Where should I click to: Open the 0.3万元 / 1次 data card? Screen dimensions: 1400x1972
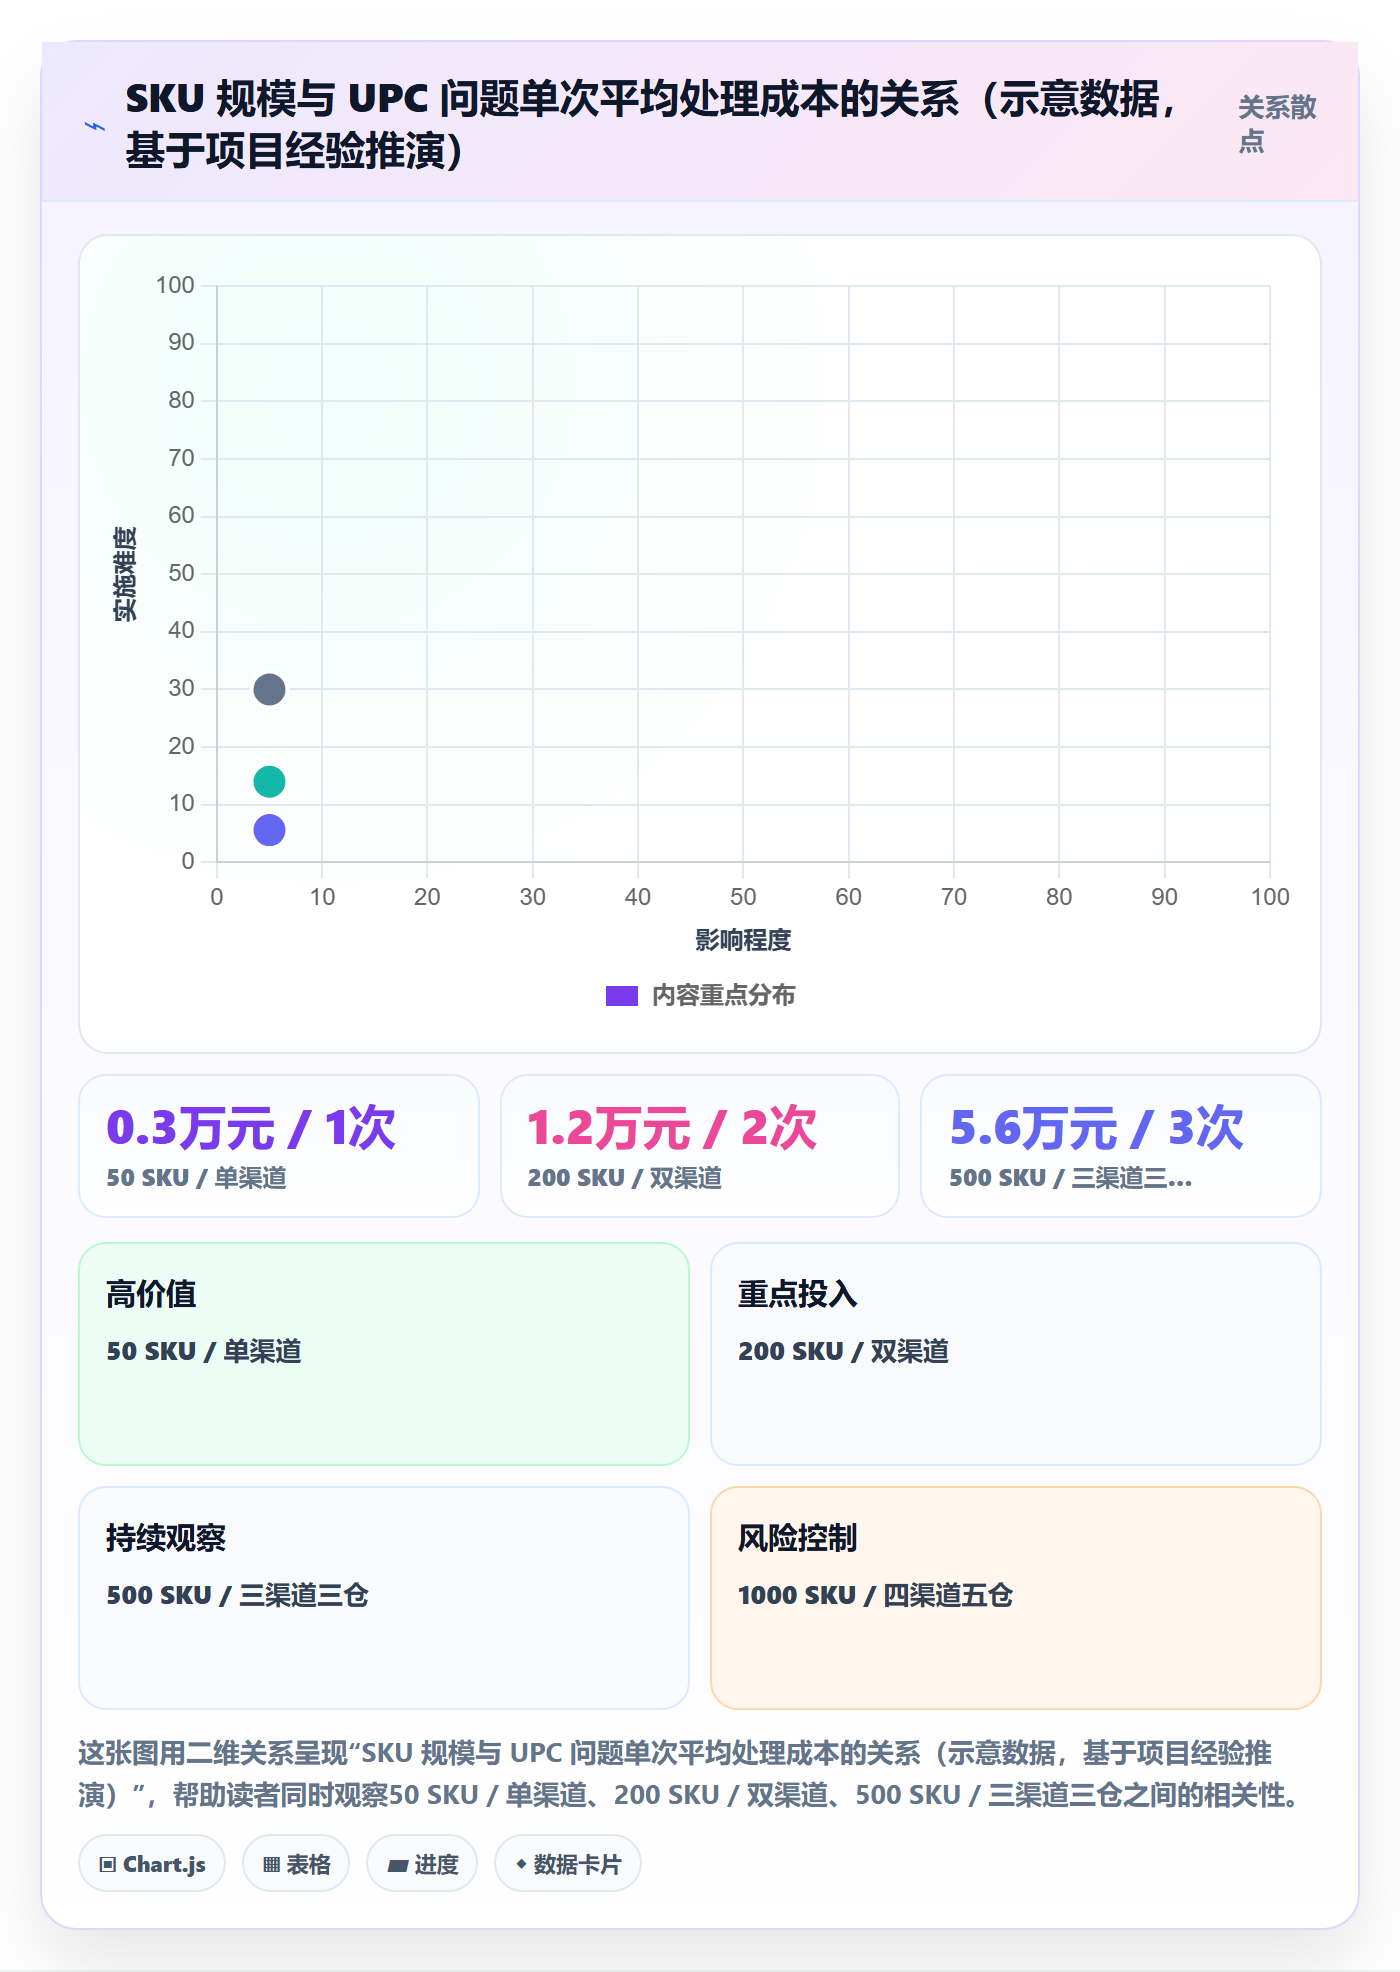pos(279,1146)
